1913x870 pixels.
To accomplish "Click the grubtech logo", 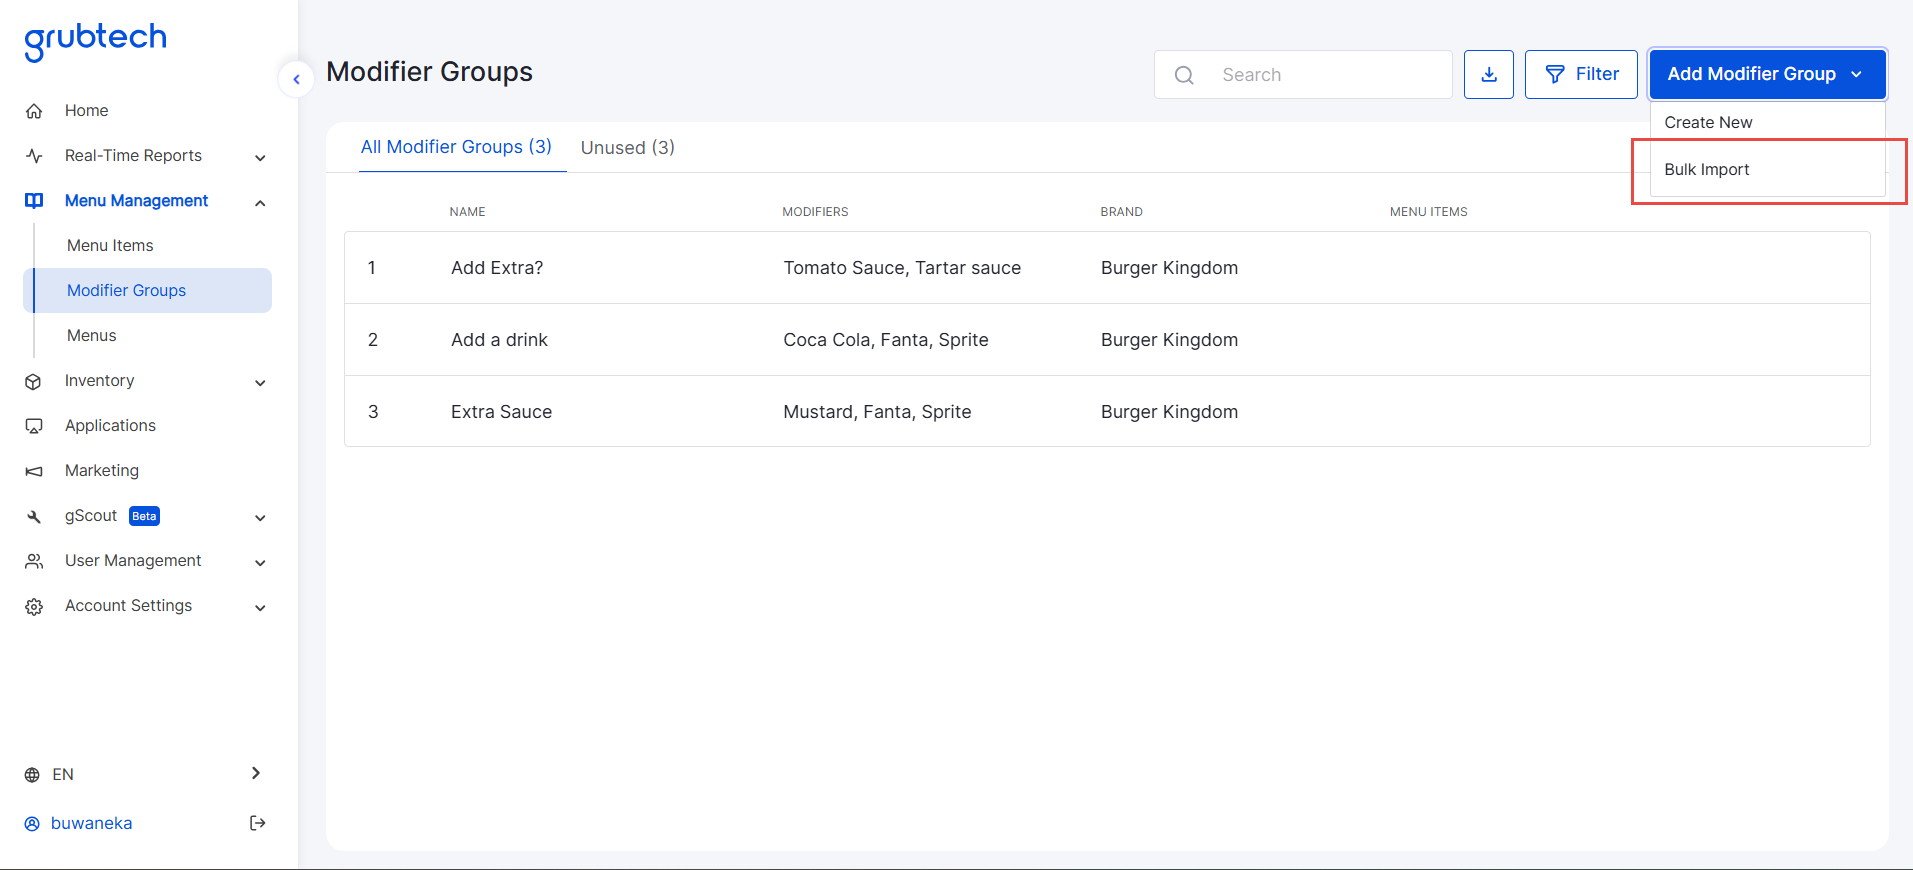I will click(x=95, y=41).
